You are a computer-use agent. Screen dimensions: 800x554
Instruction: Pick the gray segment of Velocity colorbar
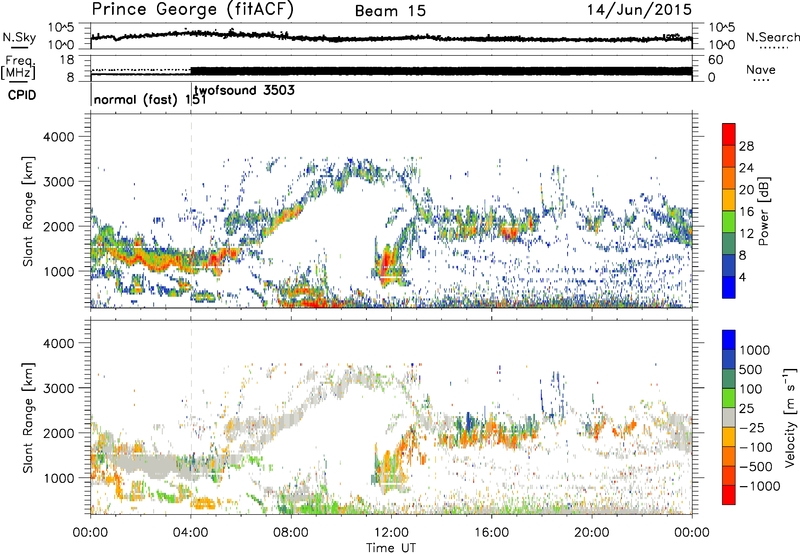(x=729, y=417)
